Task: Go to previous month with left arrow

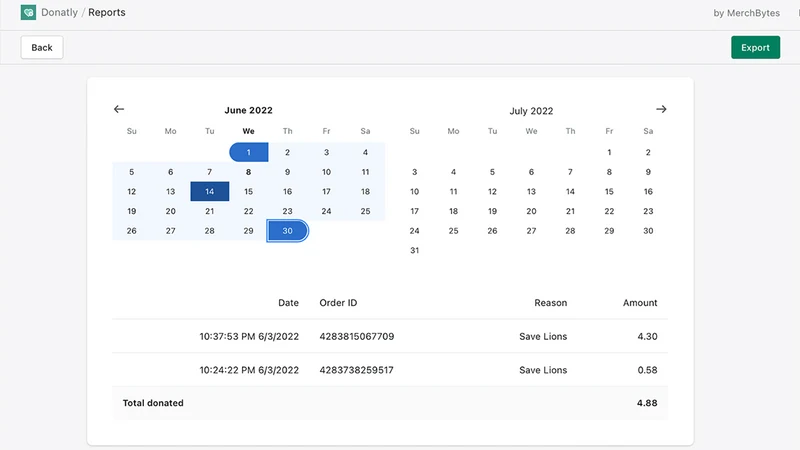Action: click(119, 109)
